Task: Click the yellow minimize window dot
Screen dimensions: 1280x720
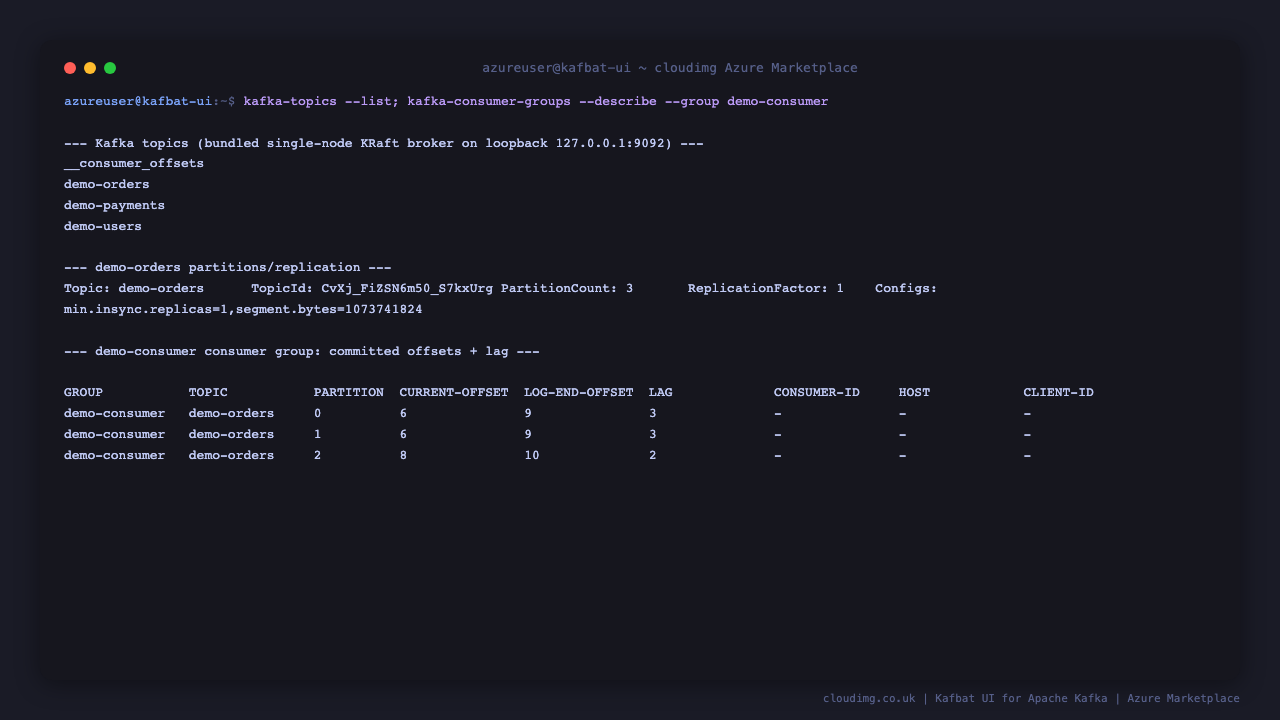Action: [90, 68]
